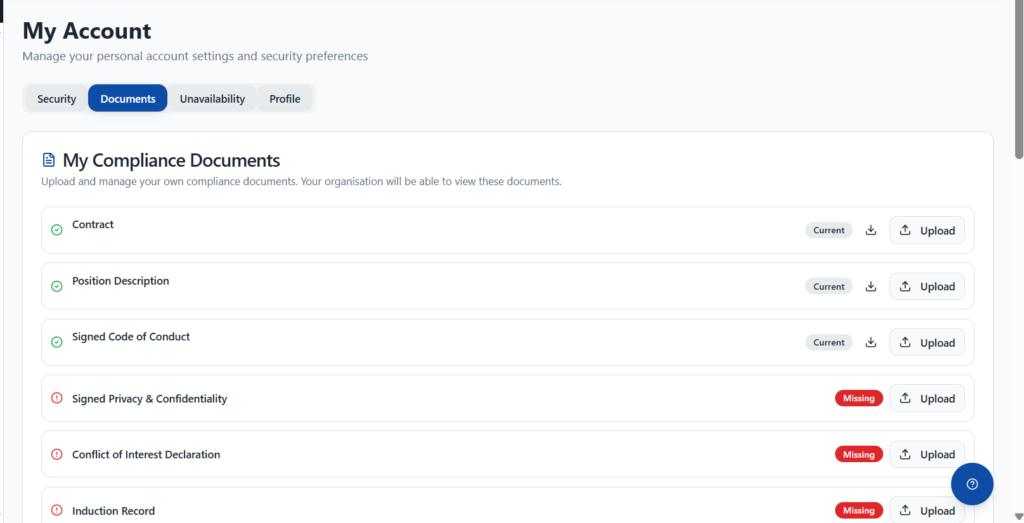Image resolution: width=1024 pixels, height=523 pixels.
Task: Click the Induction Record name
Action: click(113, 511)
